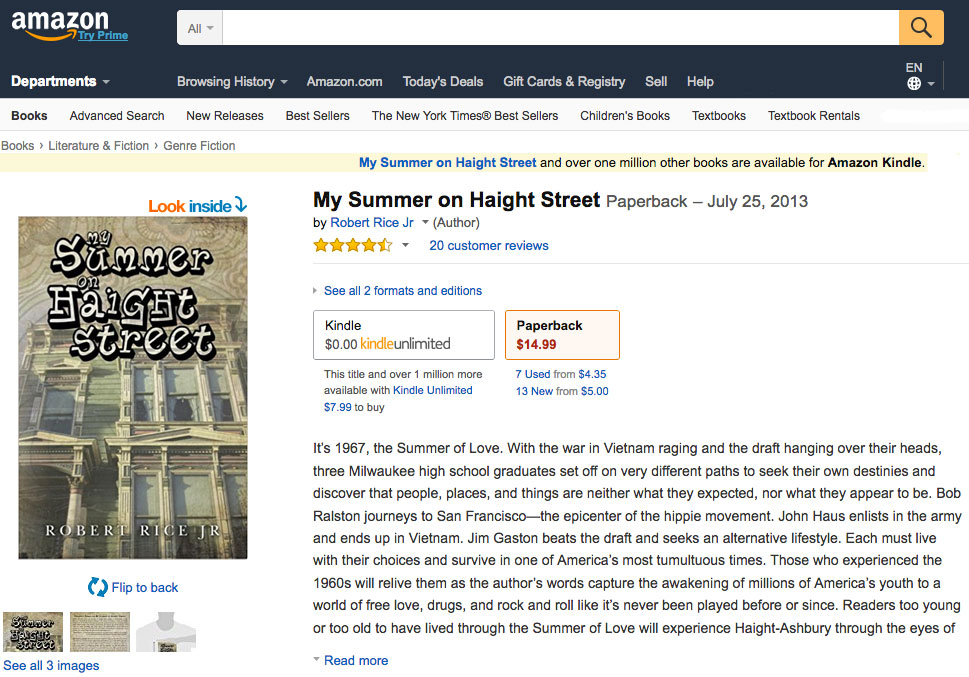
Task: Open the All search category dropdown
Action: click(x=200, y=28)
